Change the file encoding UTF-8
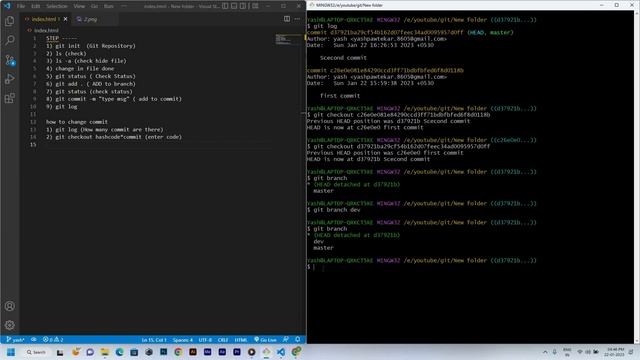 click(205, 340)
